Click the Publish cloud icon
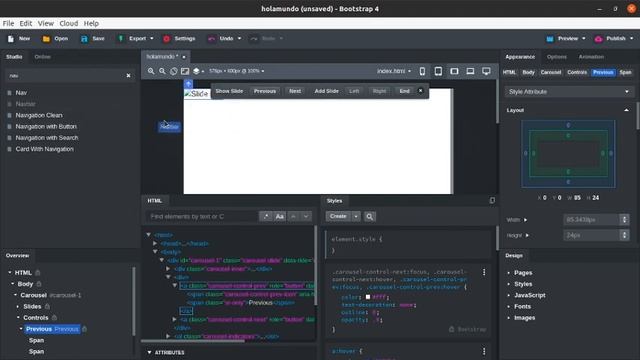640x360 pixels. [598, 39]
